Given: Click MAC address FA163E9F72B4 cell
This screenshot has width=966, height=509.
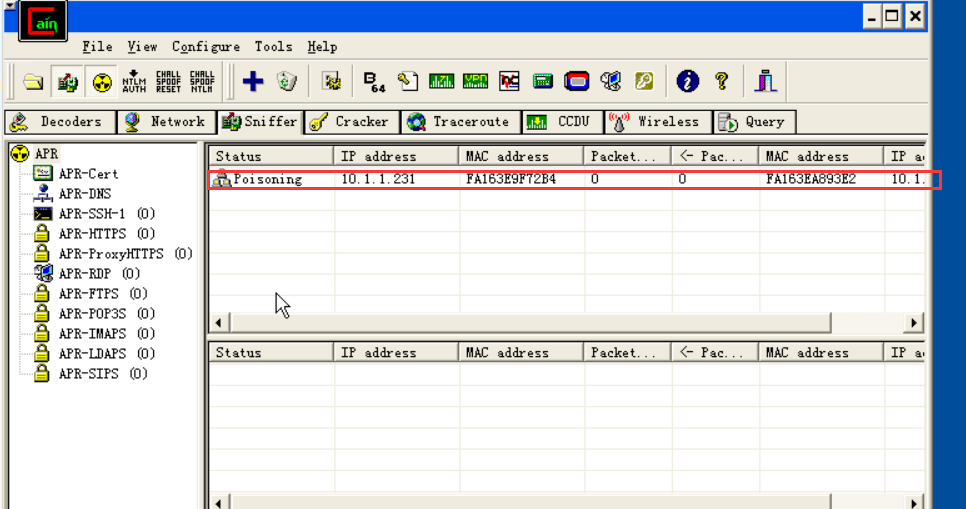Looking at the screenshot, I should click(x=511, y=179).
